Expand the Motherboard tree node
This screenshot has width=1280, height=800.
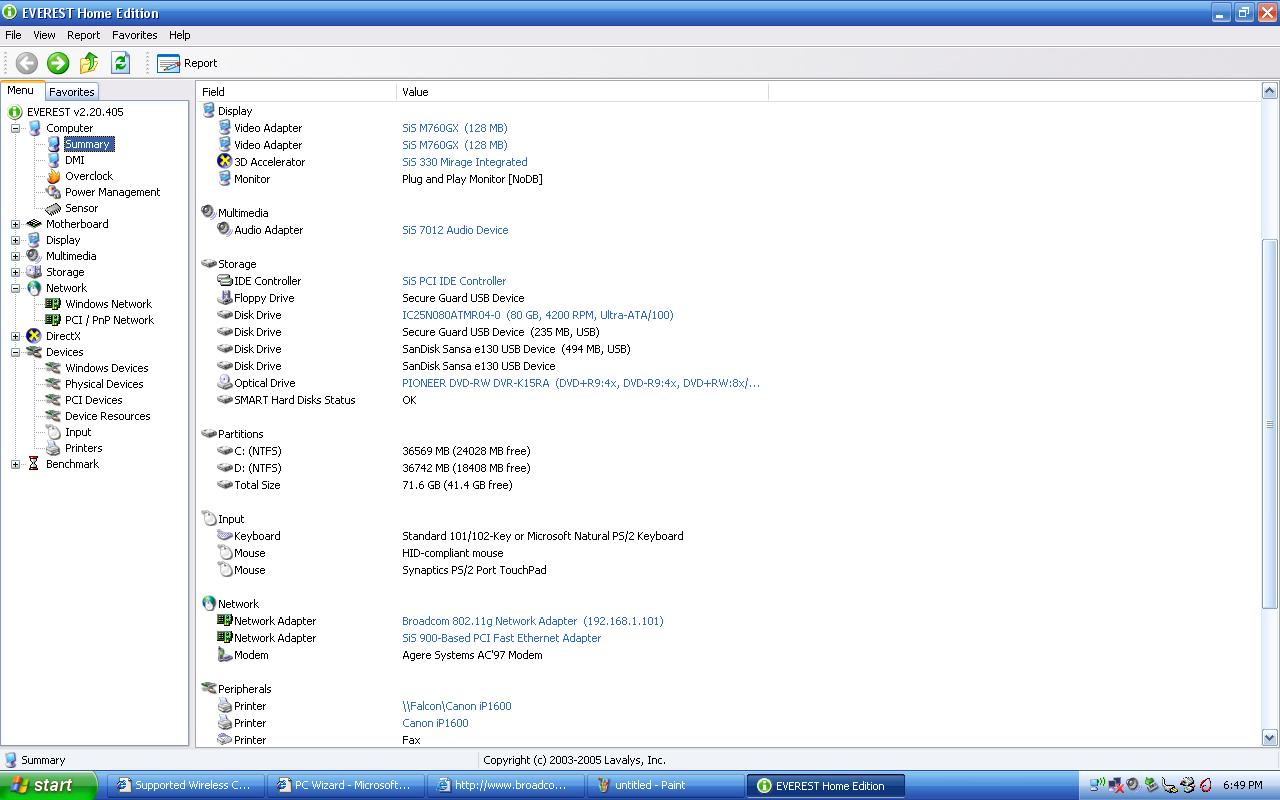15,224
